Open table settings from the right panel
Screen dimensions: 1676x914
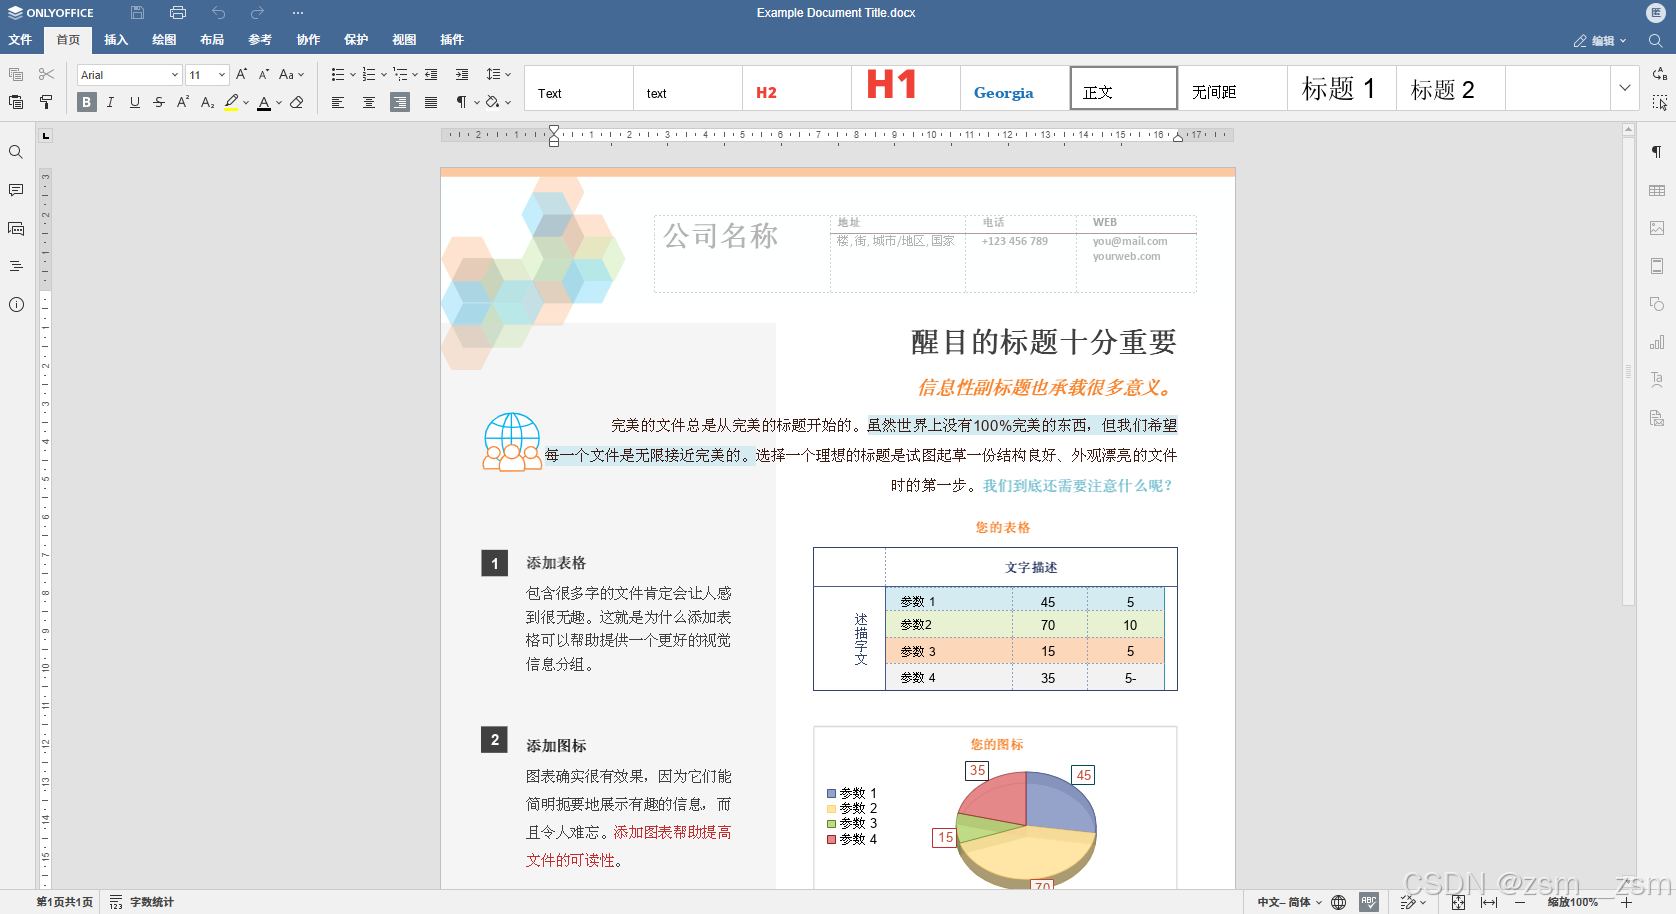(x=1657, y=190)
